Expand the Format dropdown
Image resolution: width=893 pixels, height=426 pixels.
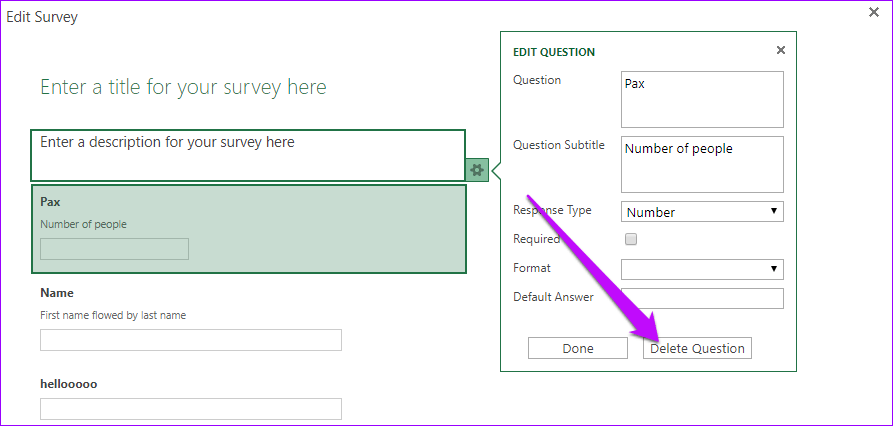click(x=701, y=269)
